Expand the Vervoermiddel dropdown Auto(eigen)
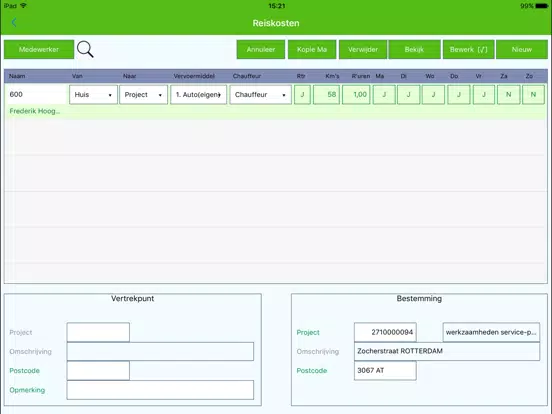 pos(198,94)
